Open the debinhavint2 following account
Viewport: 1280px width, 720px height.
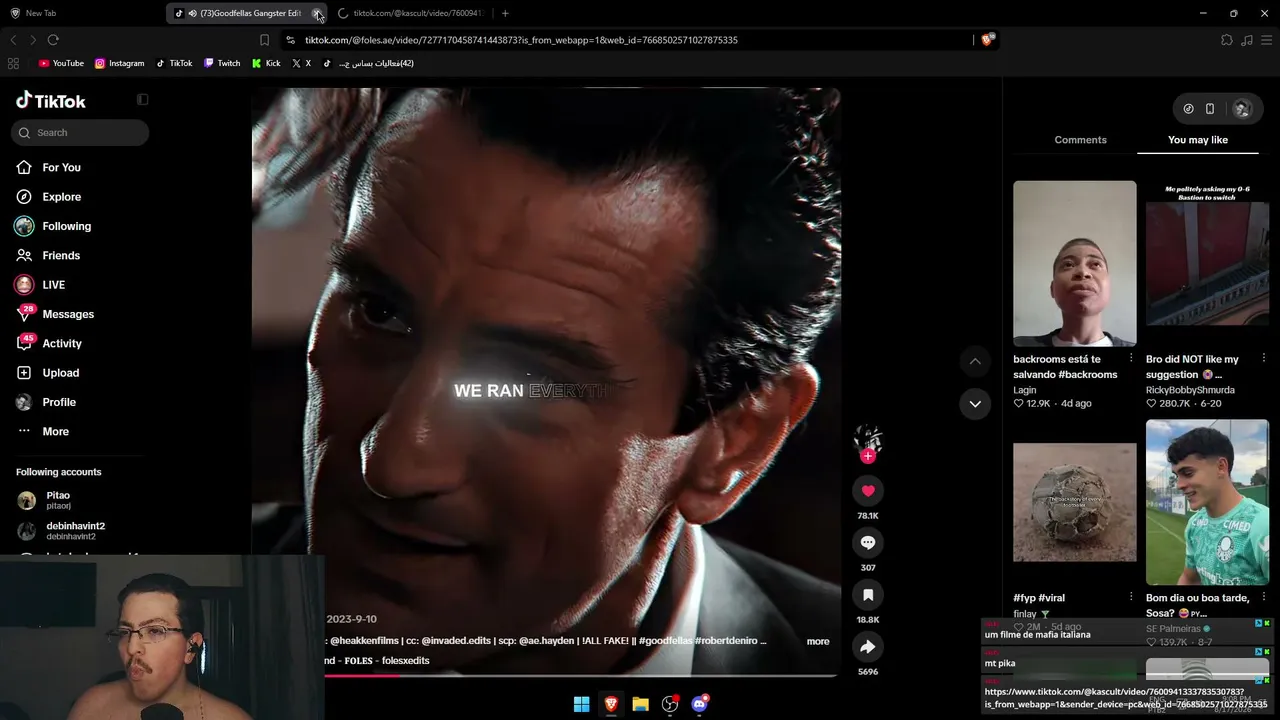(x=75, y=531)
